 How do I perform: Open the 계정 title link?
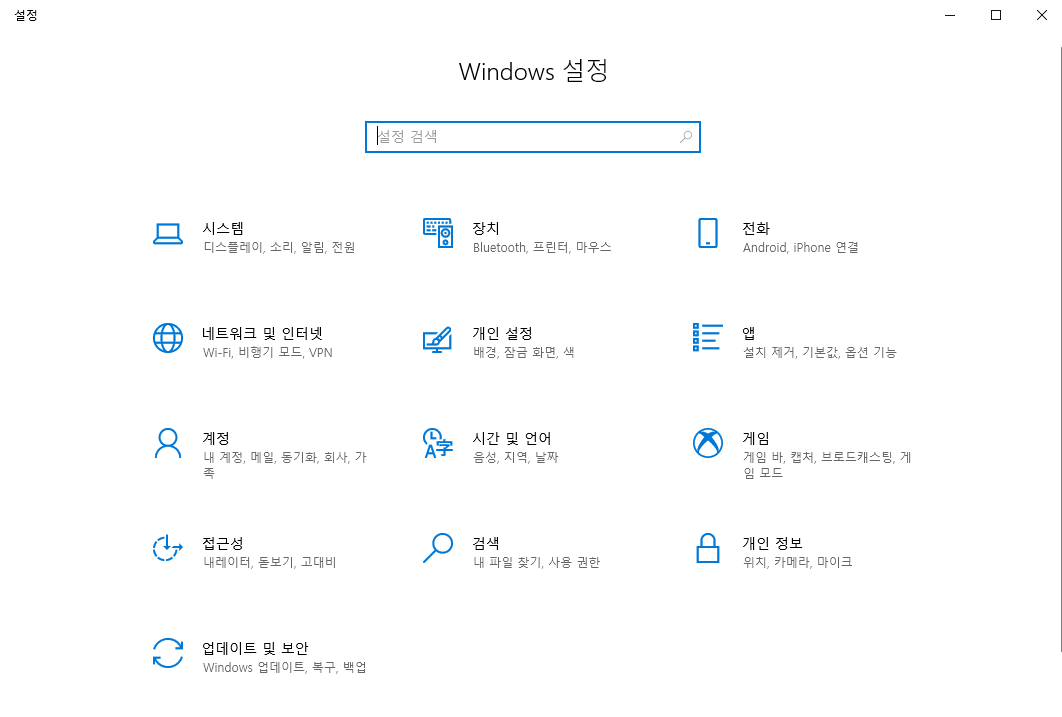tap(215, 438)
